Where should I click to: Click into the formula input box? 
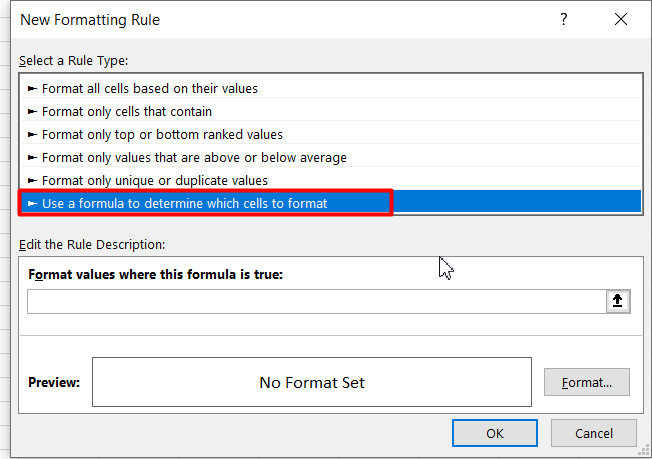tap(317, 301)
